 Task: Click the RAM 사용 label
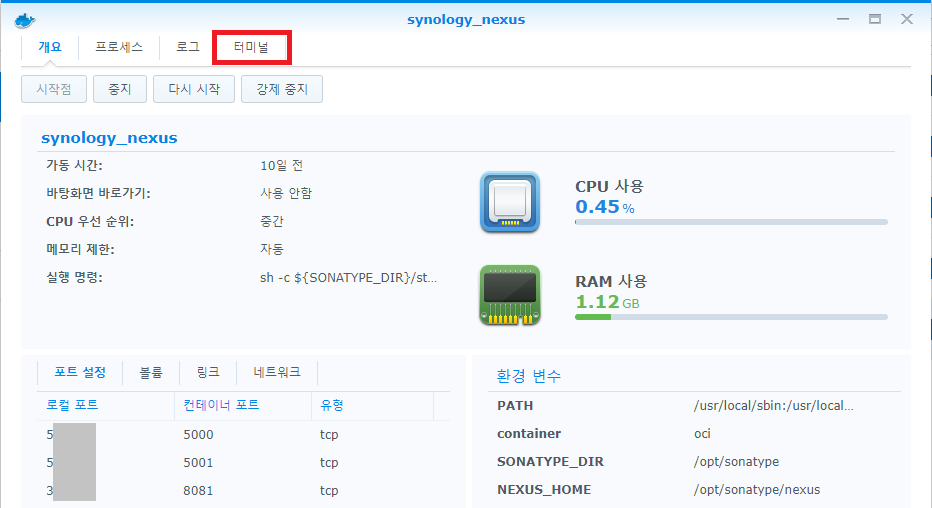(610, 282)
